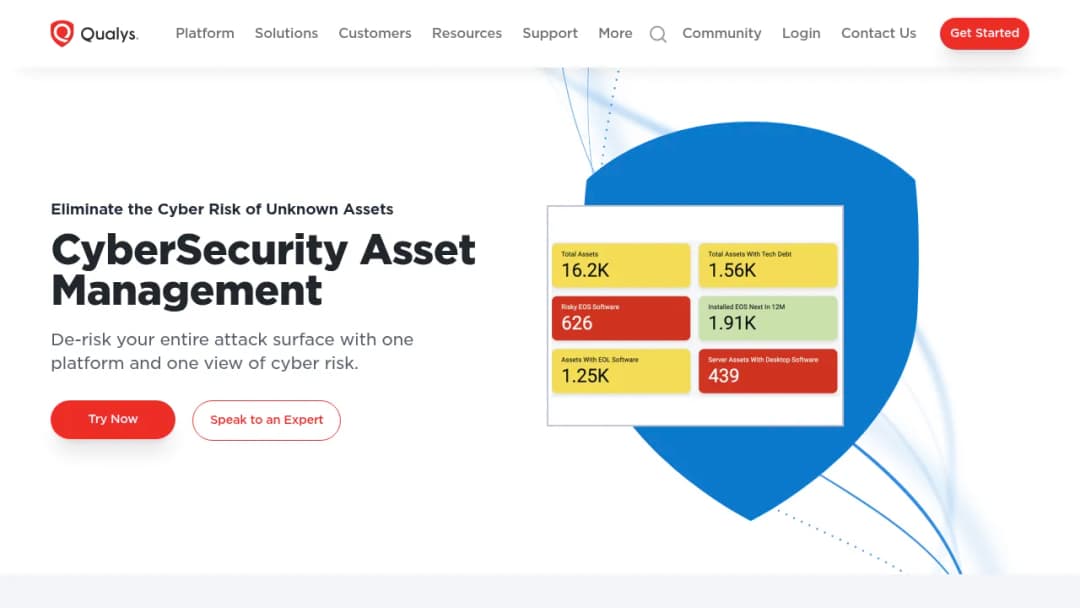The image size is (1080, 608).
Task: Open the search magnifier icon
Action: (x=658, y=34)
